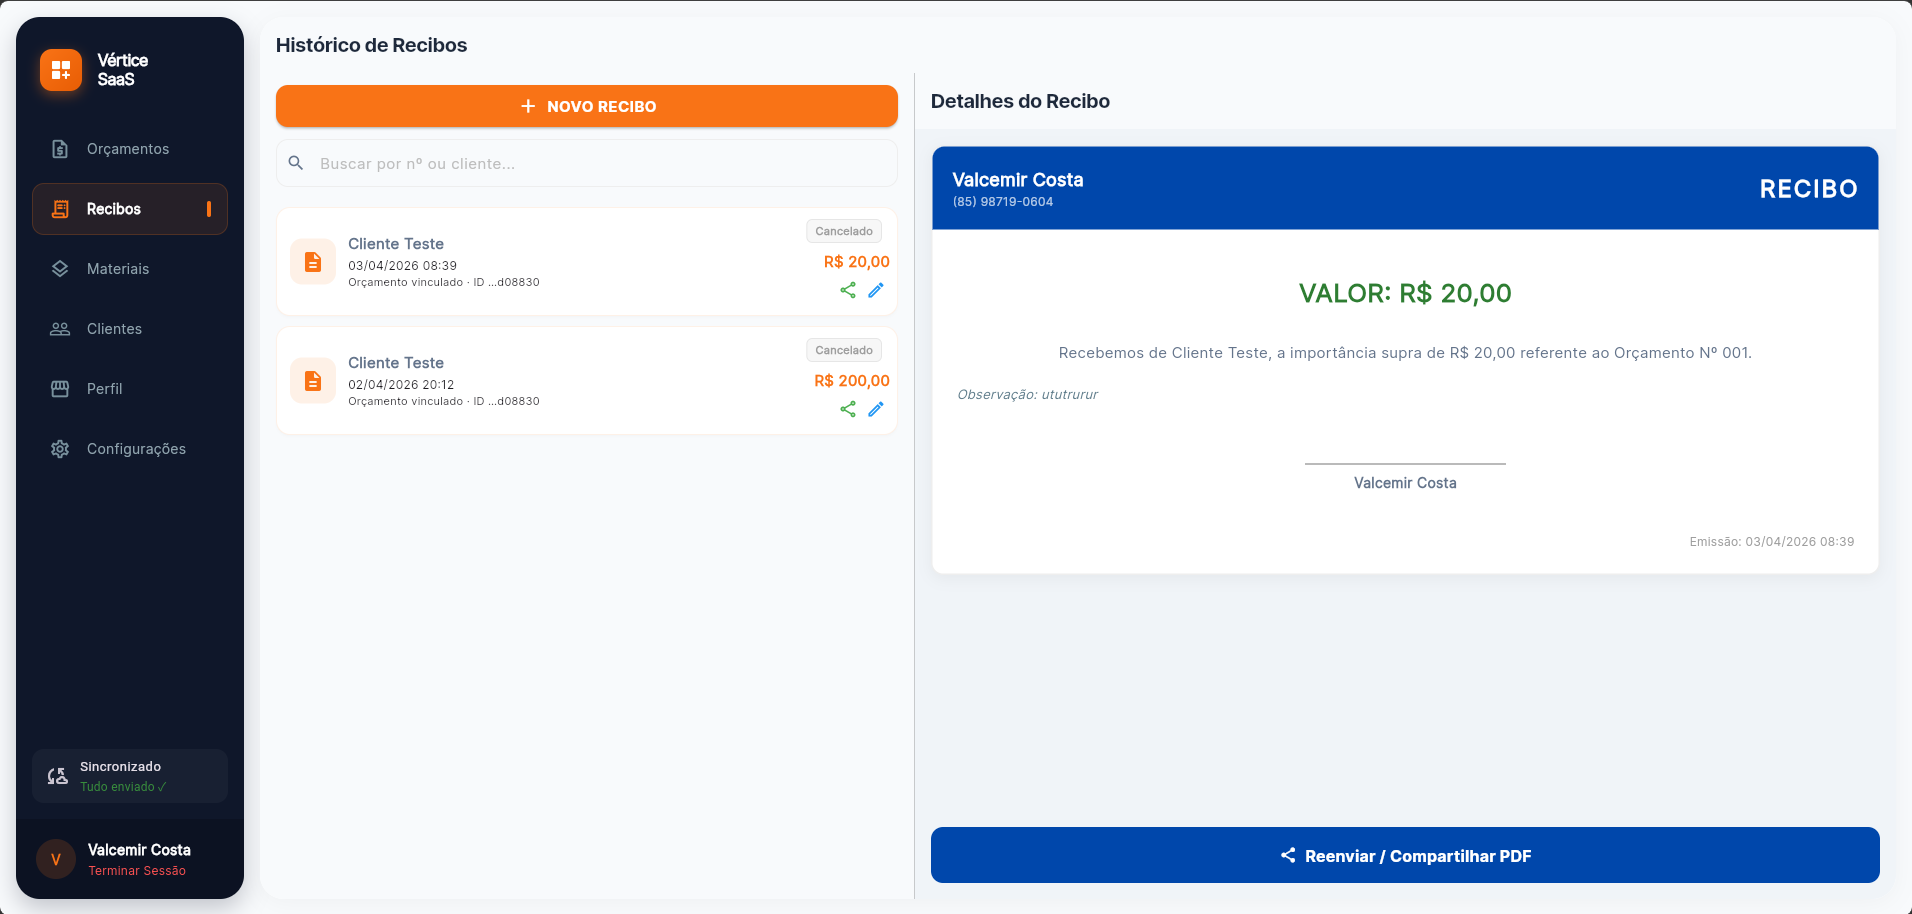Click the Vértice SaaS logo icon
Screen dimensions: 1912x914
click(61, 70)
